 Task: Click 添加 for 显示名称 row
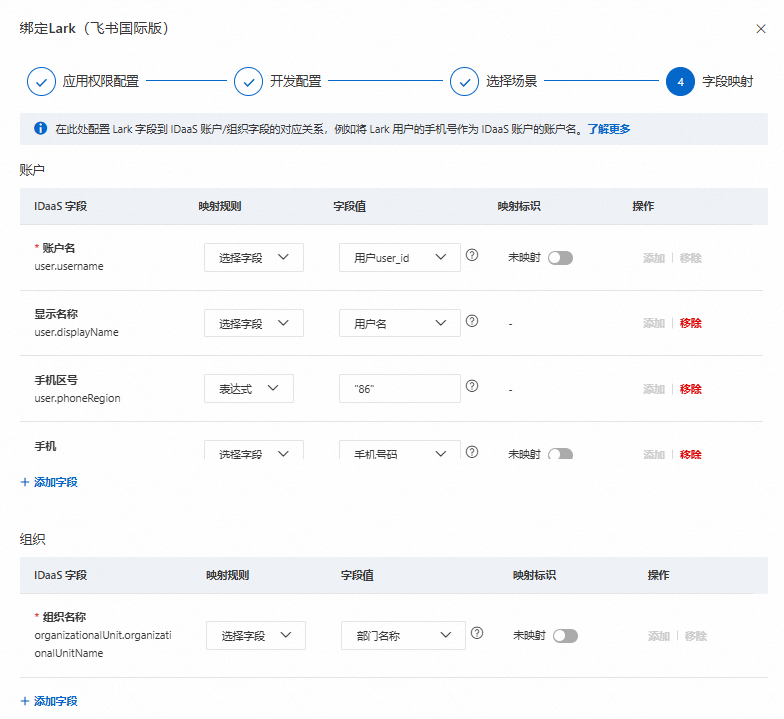pos(654,324)
